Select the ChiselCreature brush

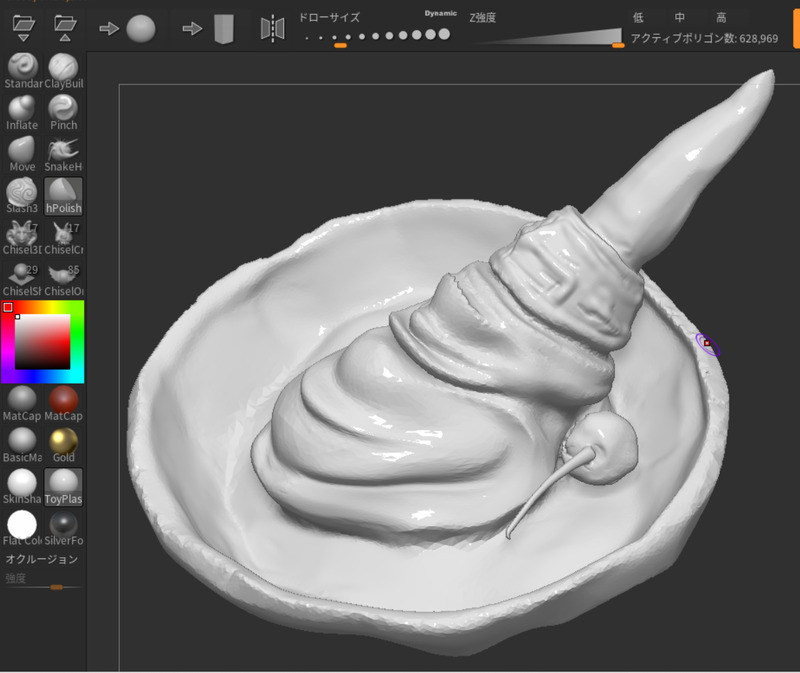pos(63,238)
